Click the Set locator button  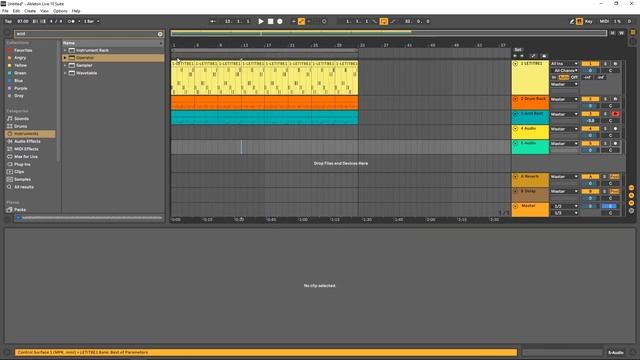click(518, 50)
